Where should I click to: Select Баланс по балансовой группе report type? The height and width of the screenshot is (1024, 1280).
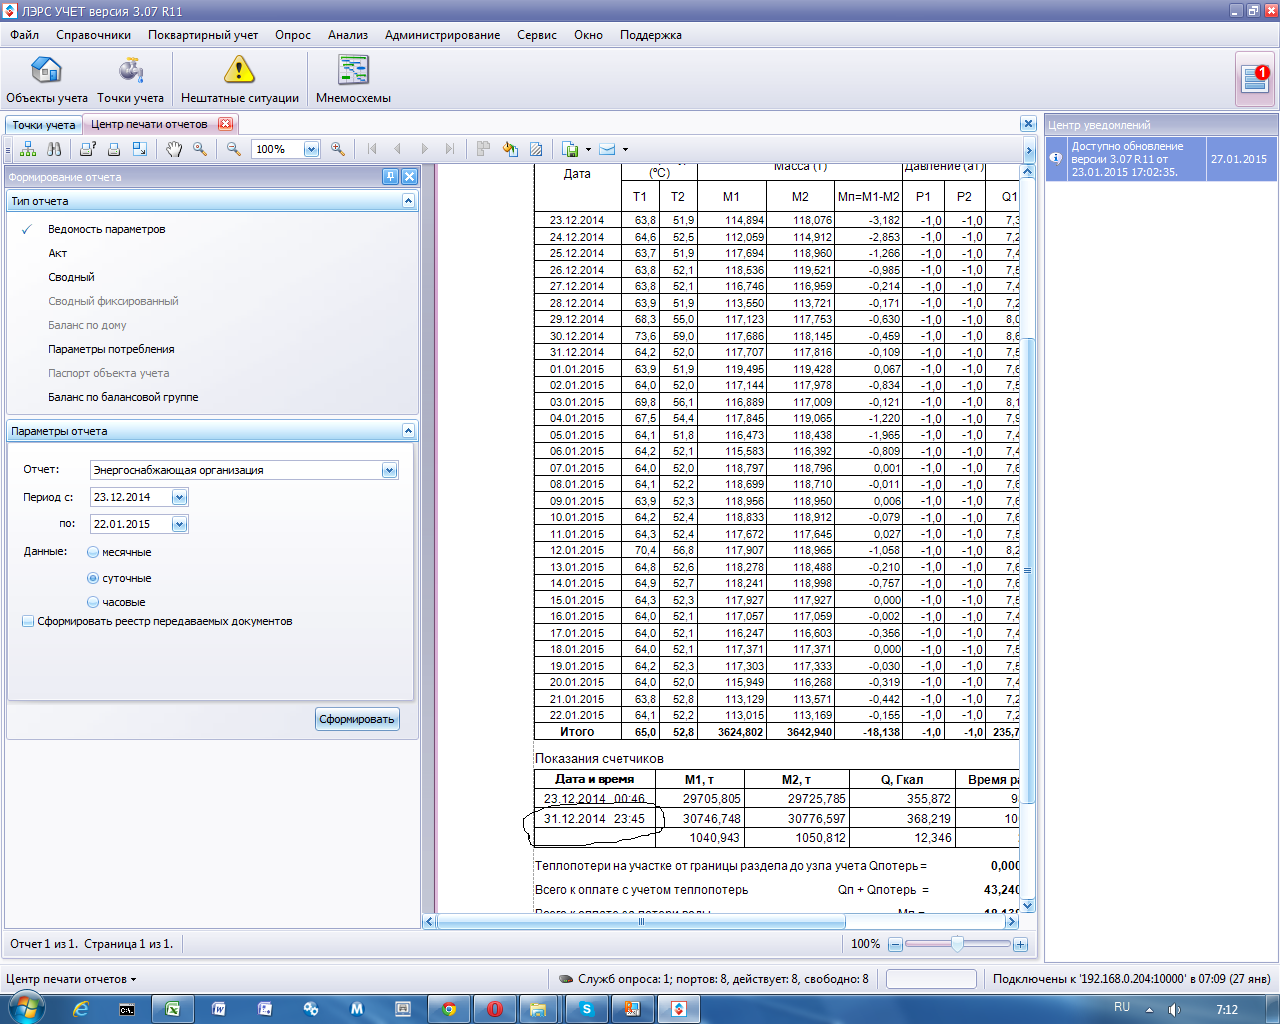click(123, 397)
